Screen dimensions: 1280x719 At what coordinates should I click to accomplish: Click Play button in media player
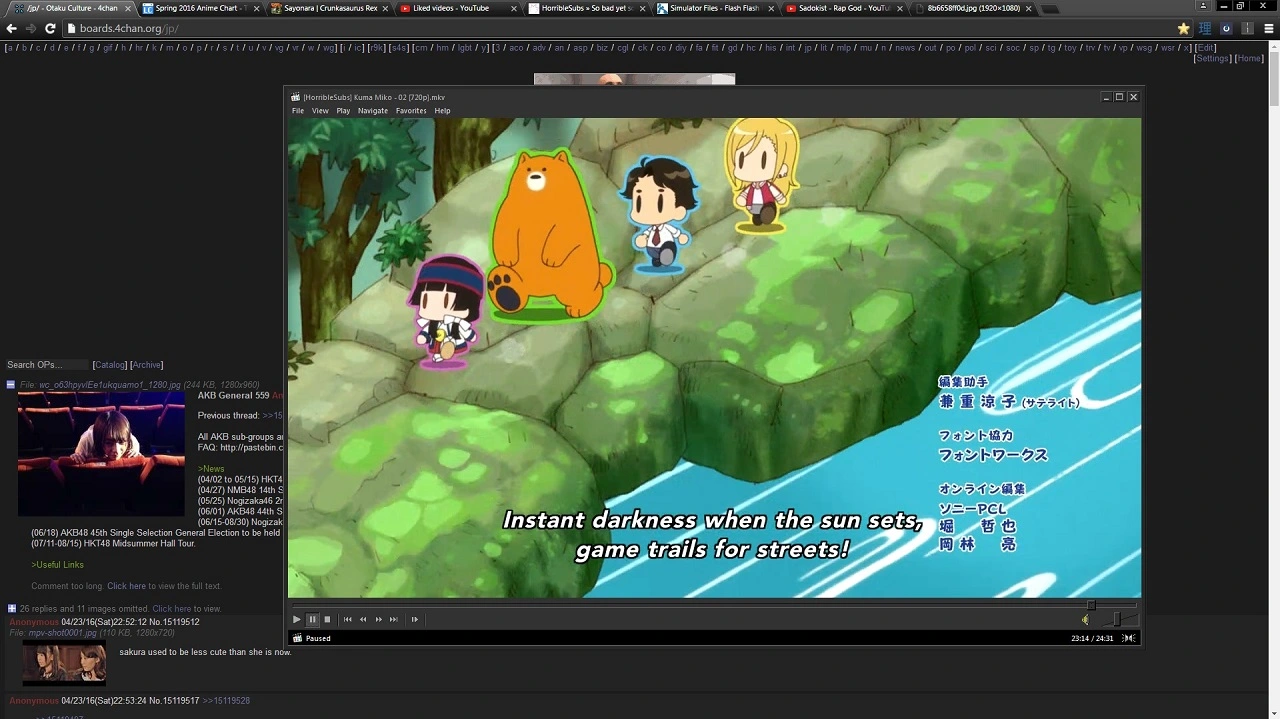click(296, 620)
